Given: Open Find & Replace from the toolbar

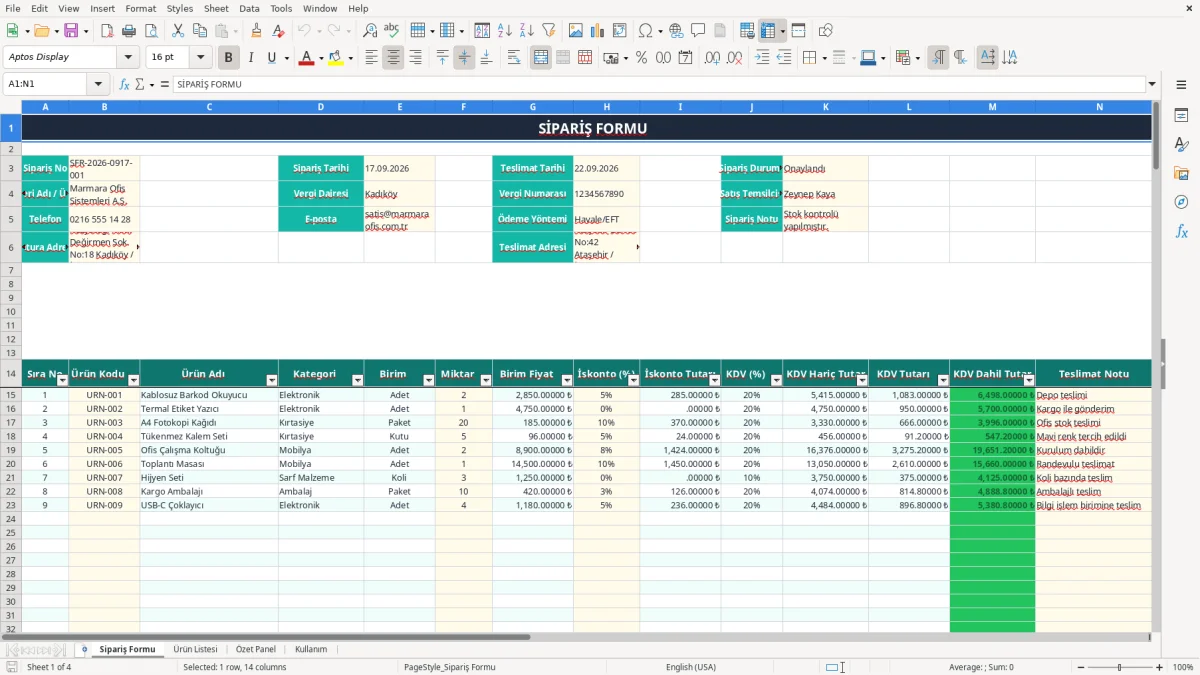Looking at the screenshot, I should tap(370, 31).
